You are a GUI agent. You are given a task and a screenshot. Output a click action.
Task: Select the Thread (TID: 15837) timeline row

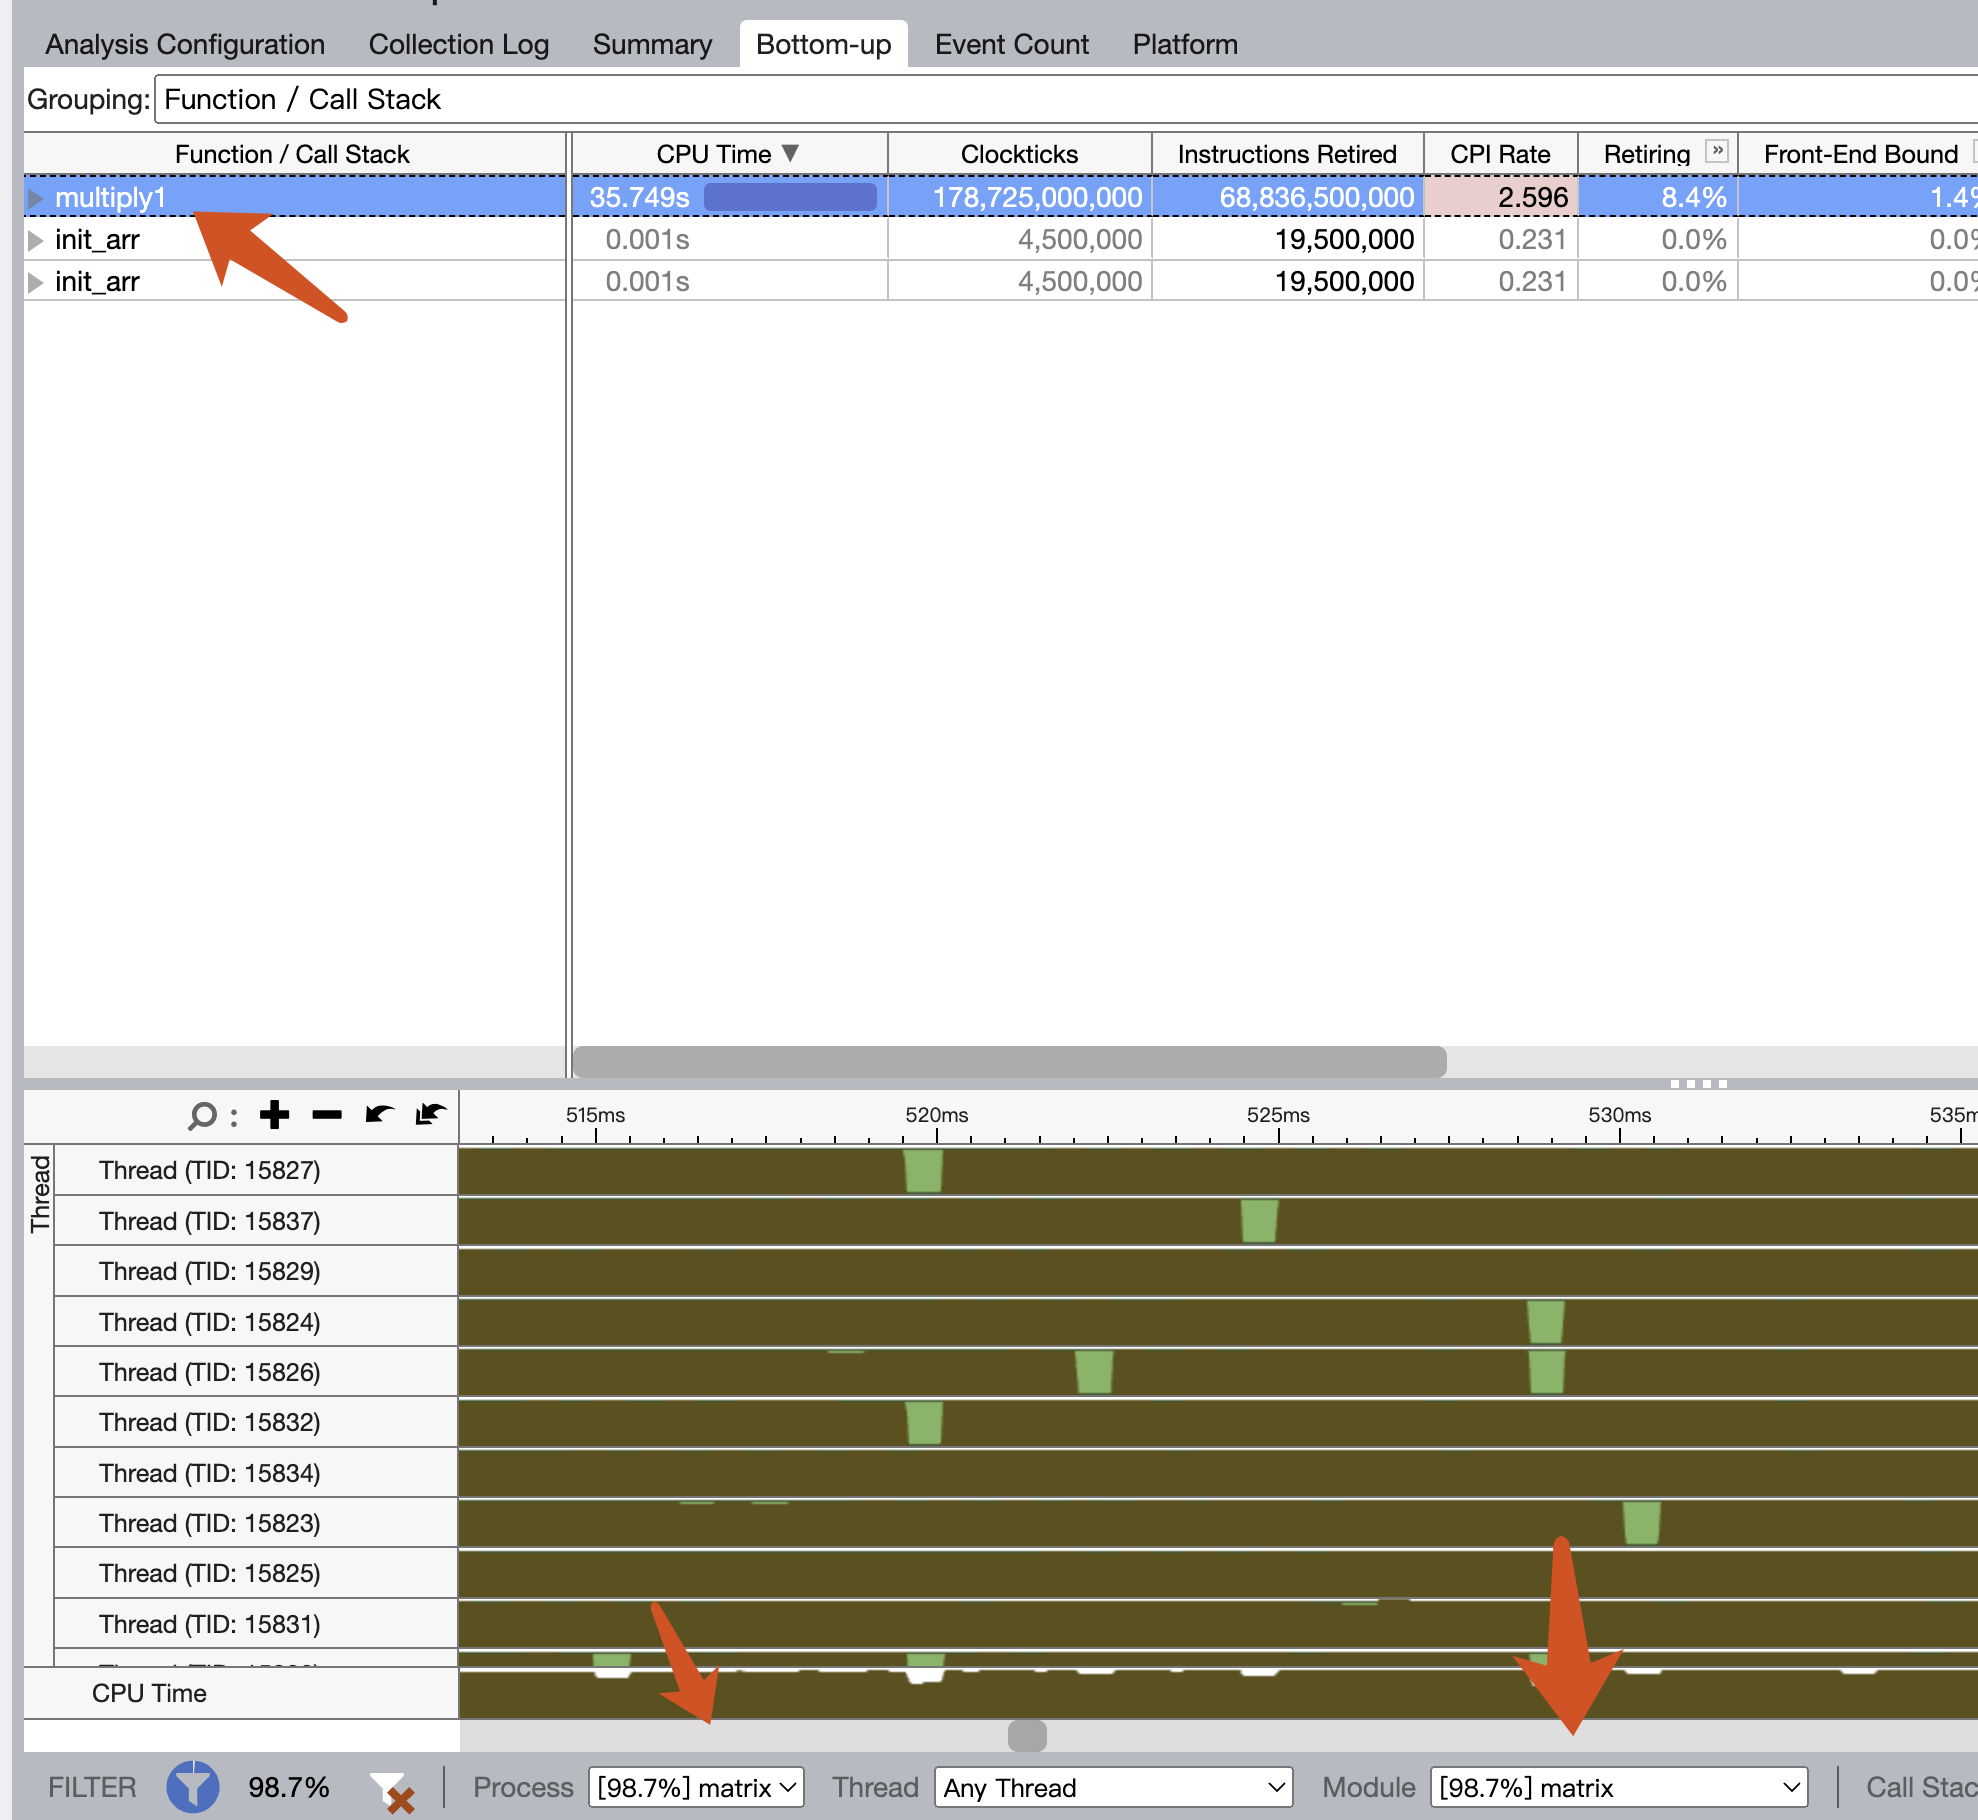(x=209, y=1220)
